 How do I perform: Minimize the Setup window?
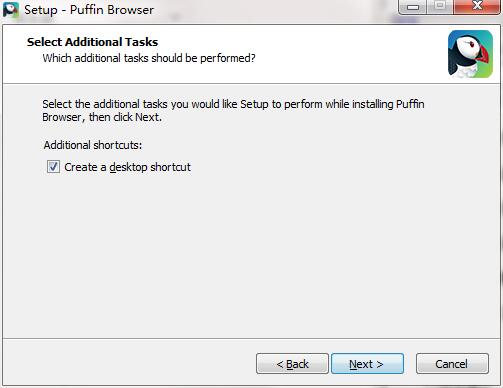point(413,7)
